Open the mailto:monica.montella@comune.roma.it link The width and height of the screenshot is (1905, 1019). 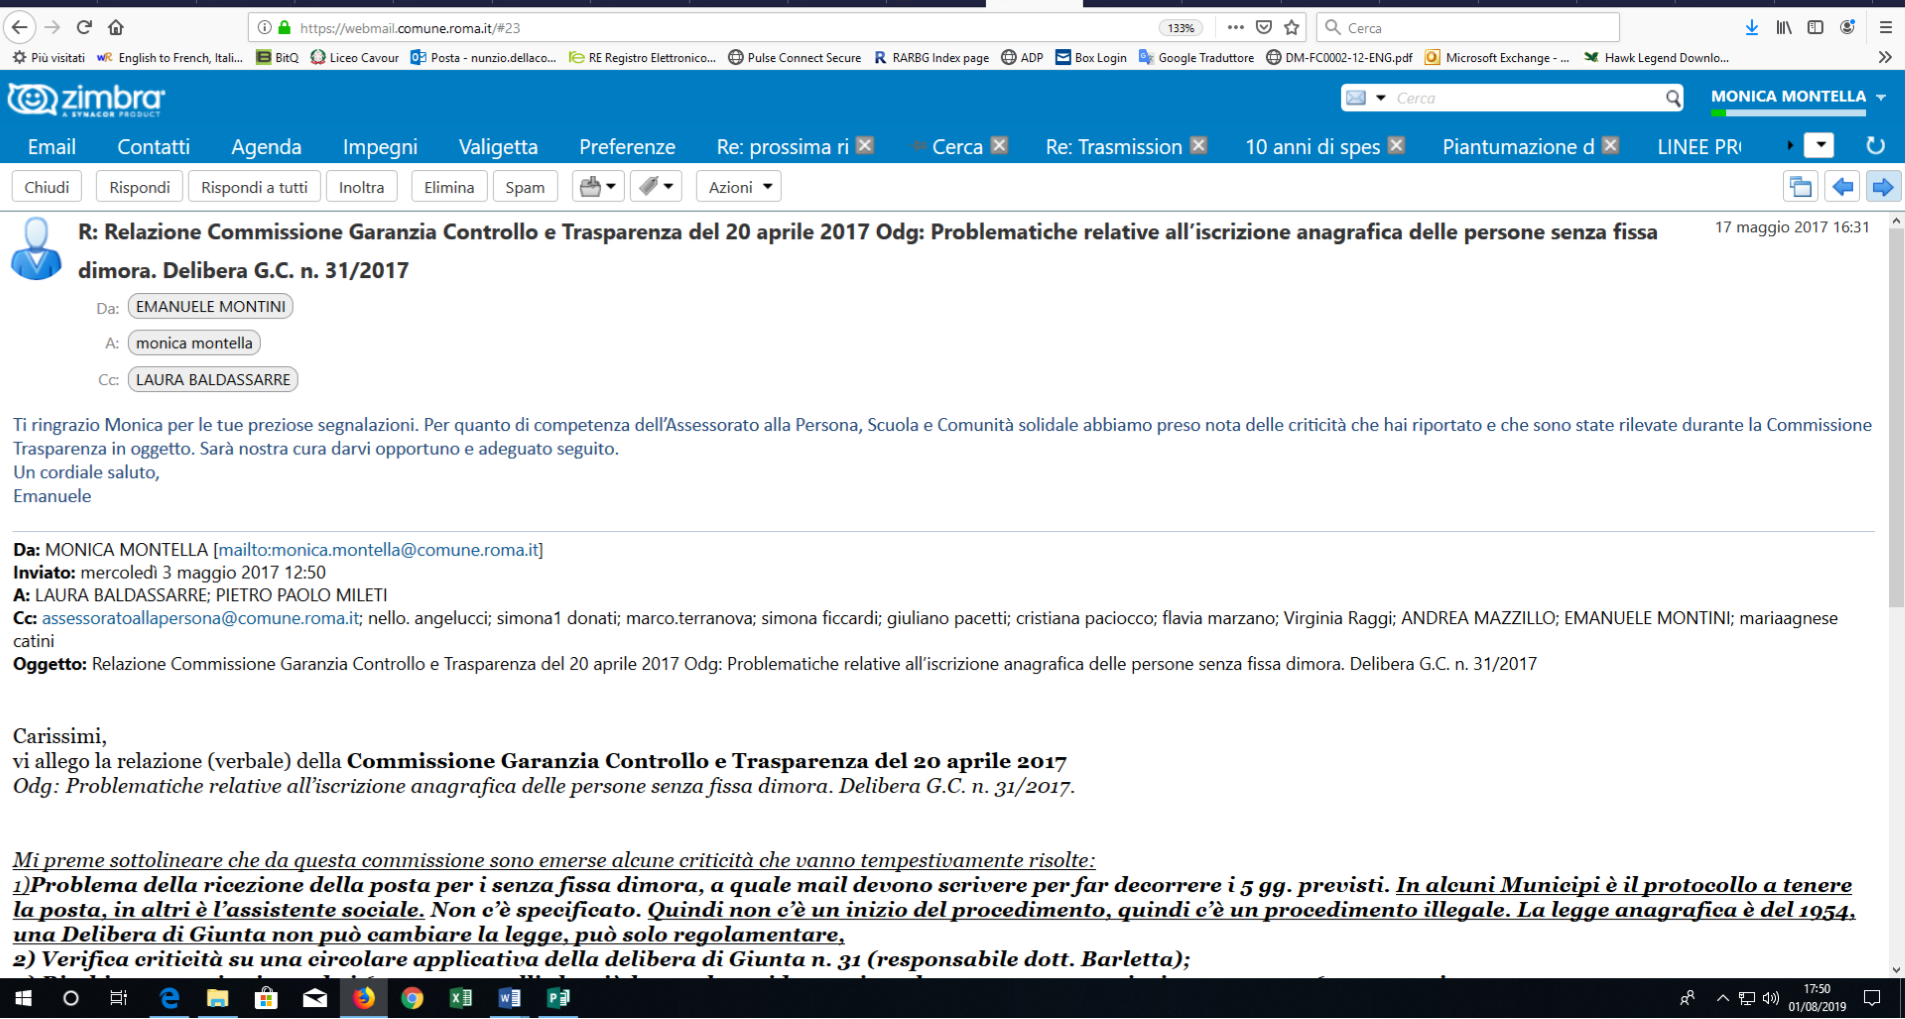[x=379, y=550]
